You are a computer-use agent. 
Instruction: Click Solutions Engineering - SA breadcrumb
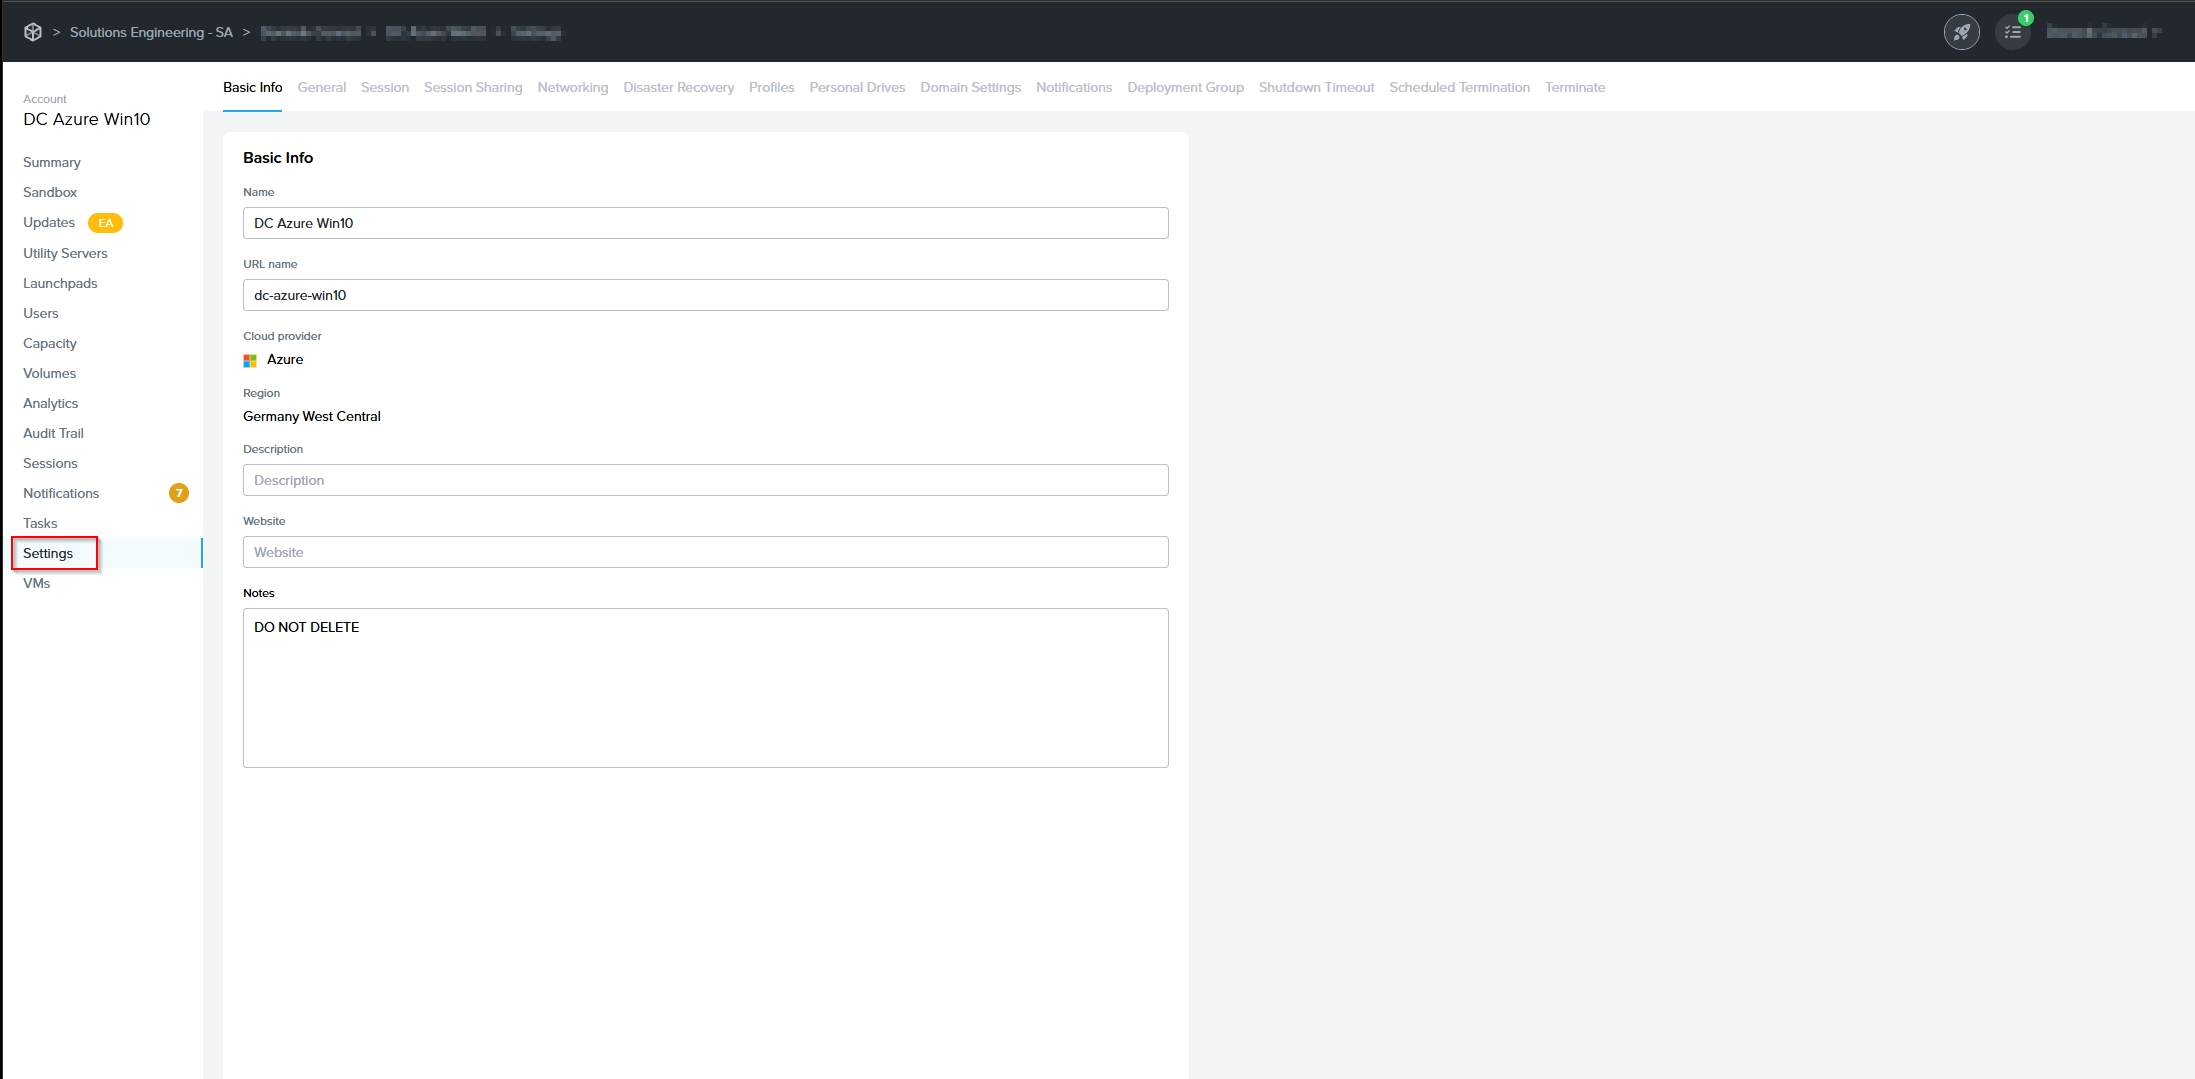[x=151, y=32]
